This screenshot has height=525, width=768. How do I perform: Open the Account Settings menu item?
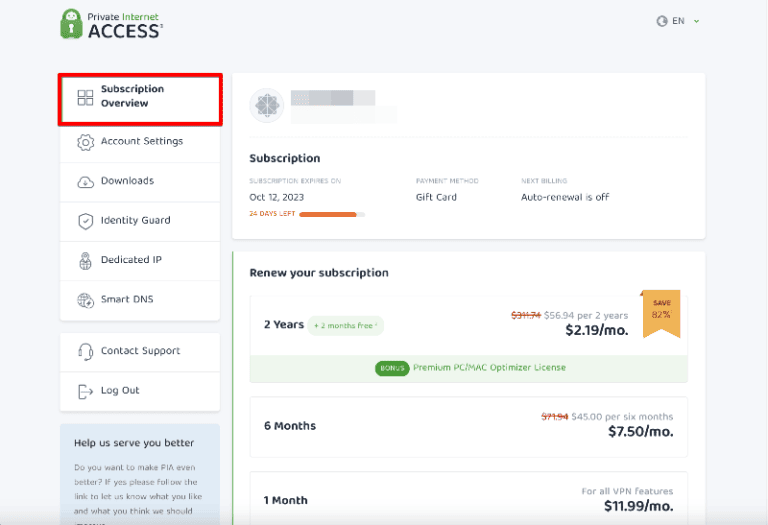coord(141,142)
